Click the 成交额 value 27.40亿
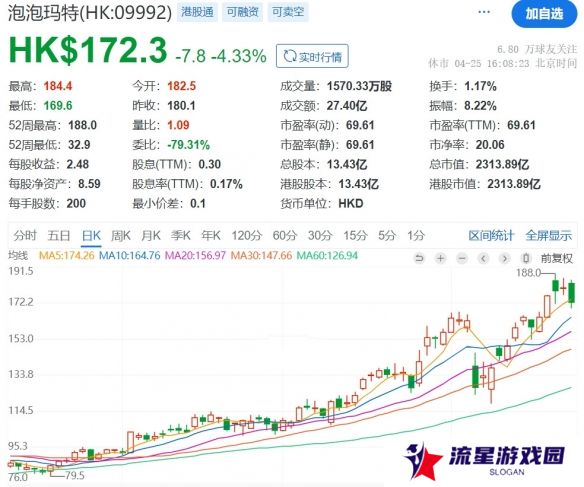 pyautogui.click(x=347, y=106)
